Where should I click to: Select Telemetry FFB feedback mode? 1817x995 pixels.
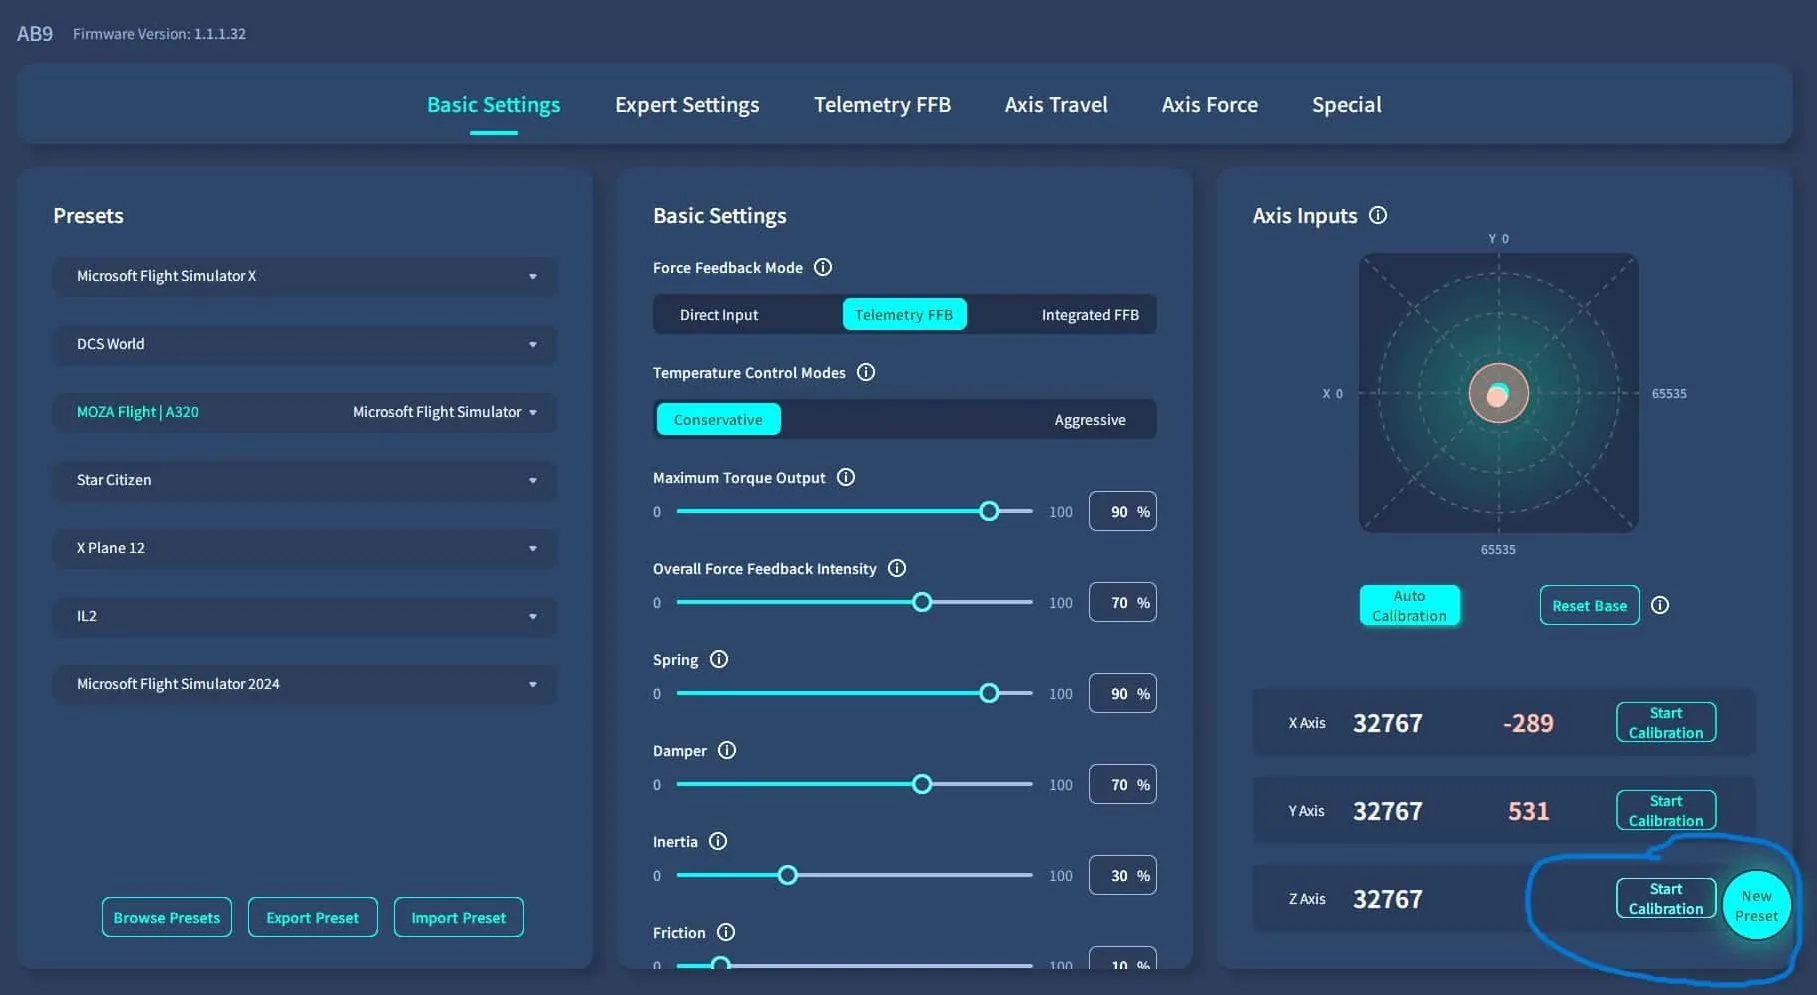pyautogui.click(x=904, y=314)
